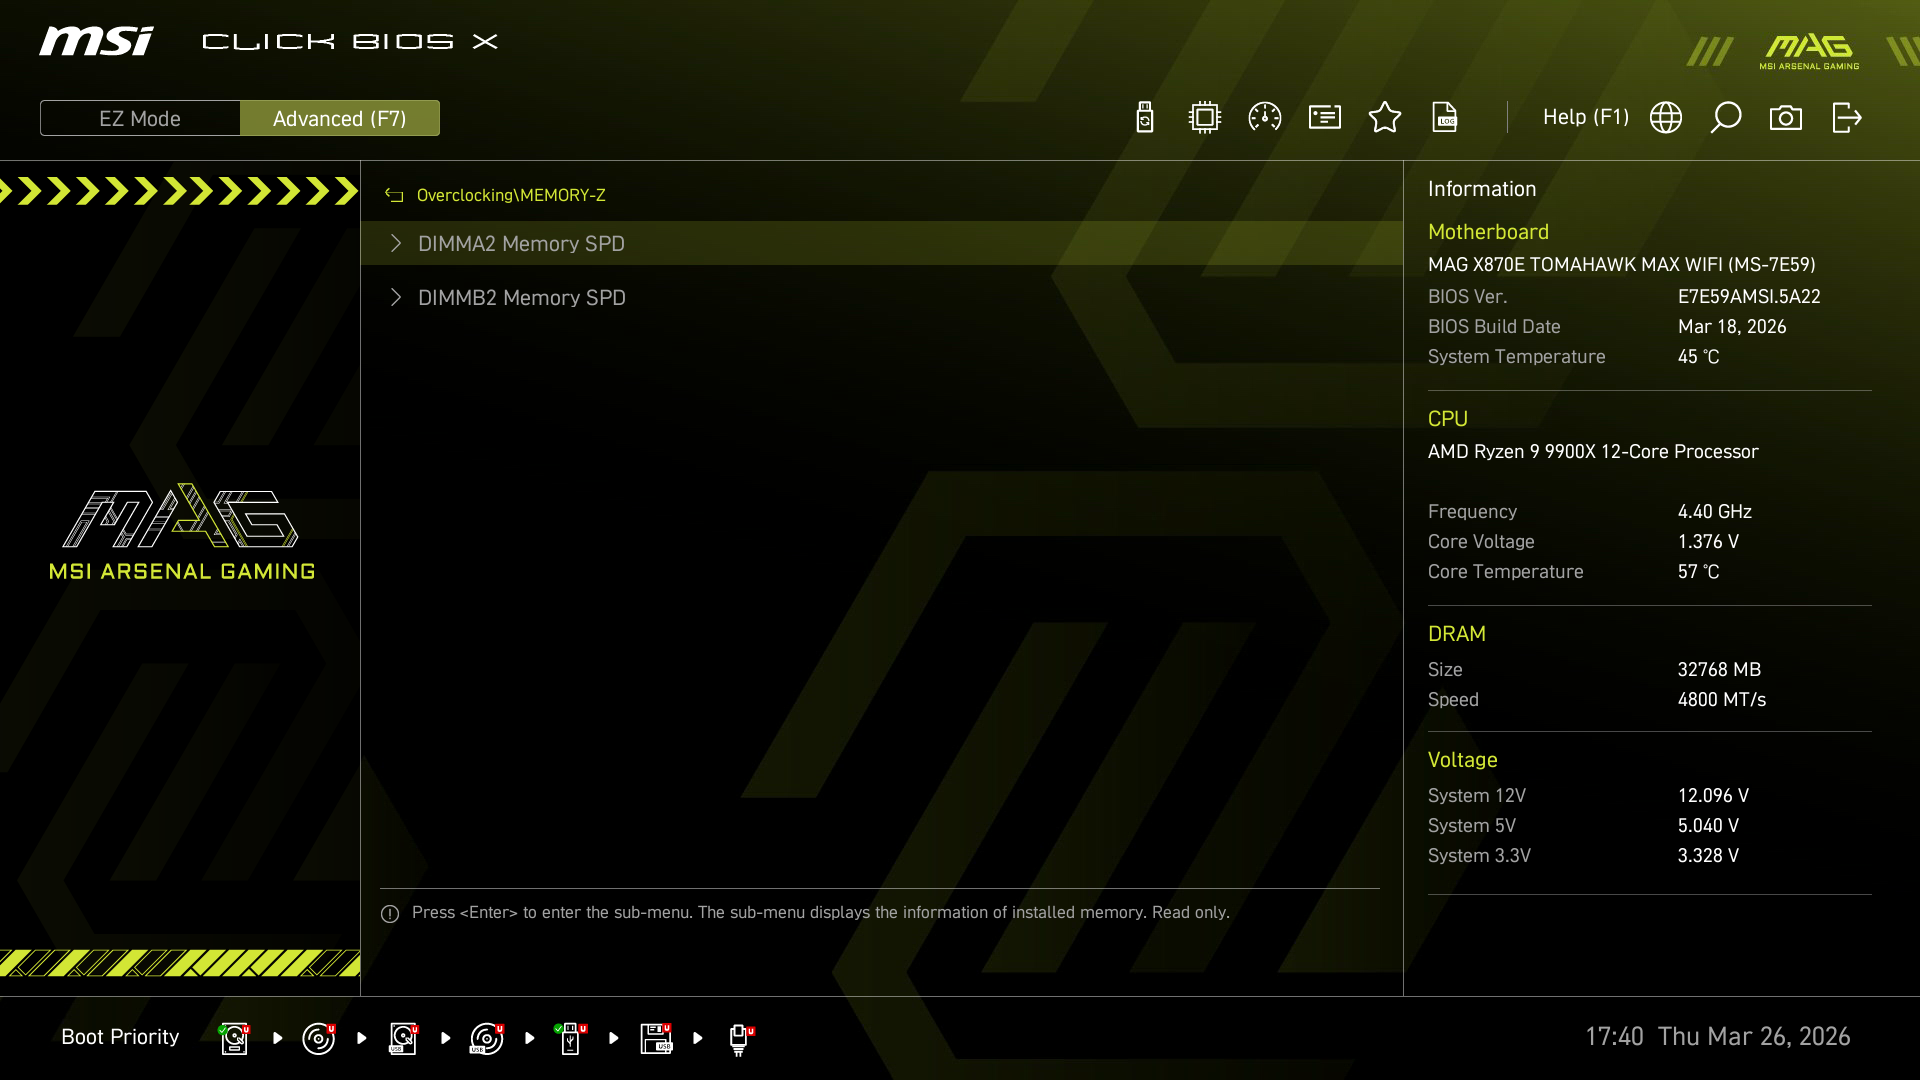The image size is (1920, 1080).
Task: Change BIOS language via globe icon
Action: coord(1666,117)
